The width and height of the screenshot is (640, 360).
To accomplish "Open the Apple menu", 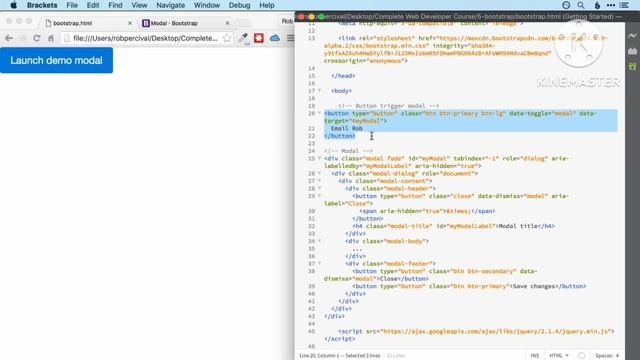I will pos(13,5).
